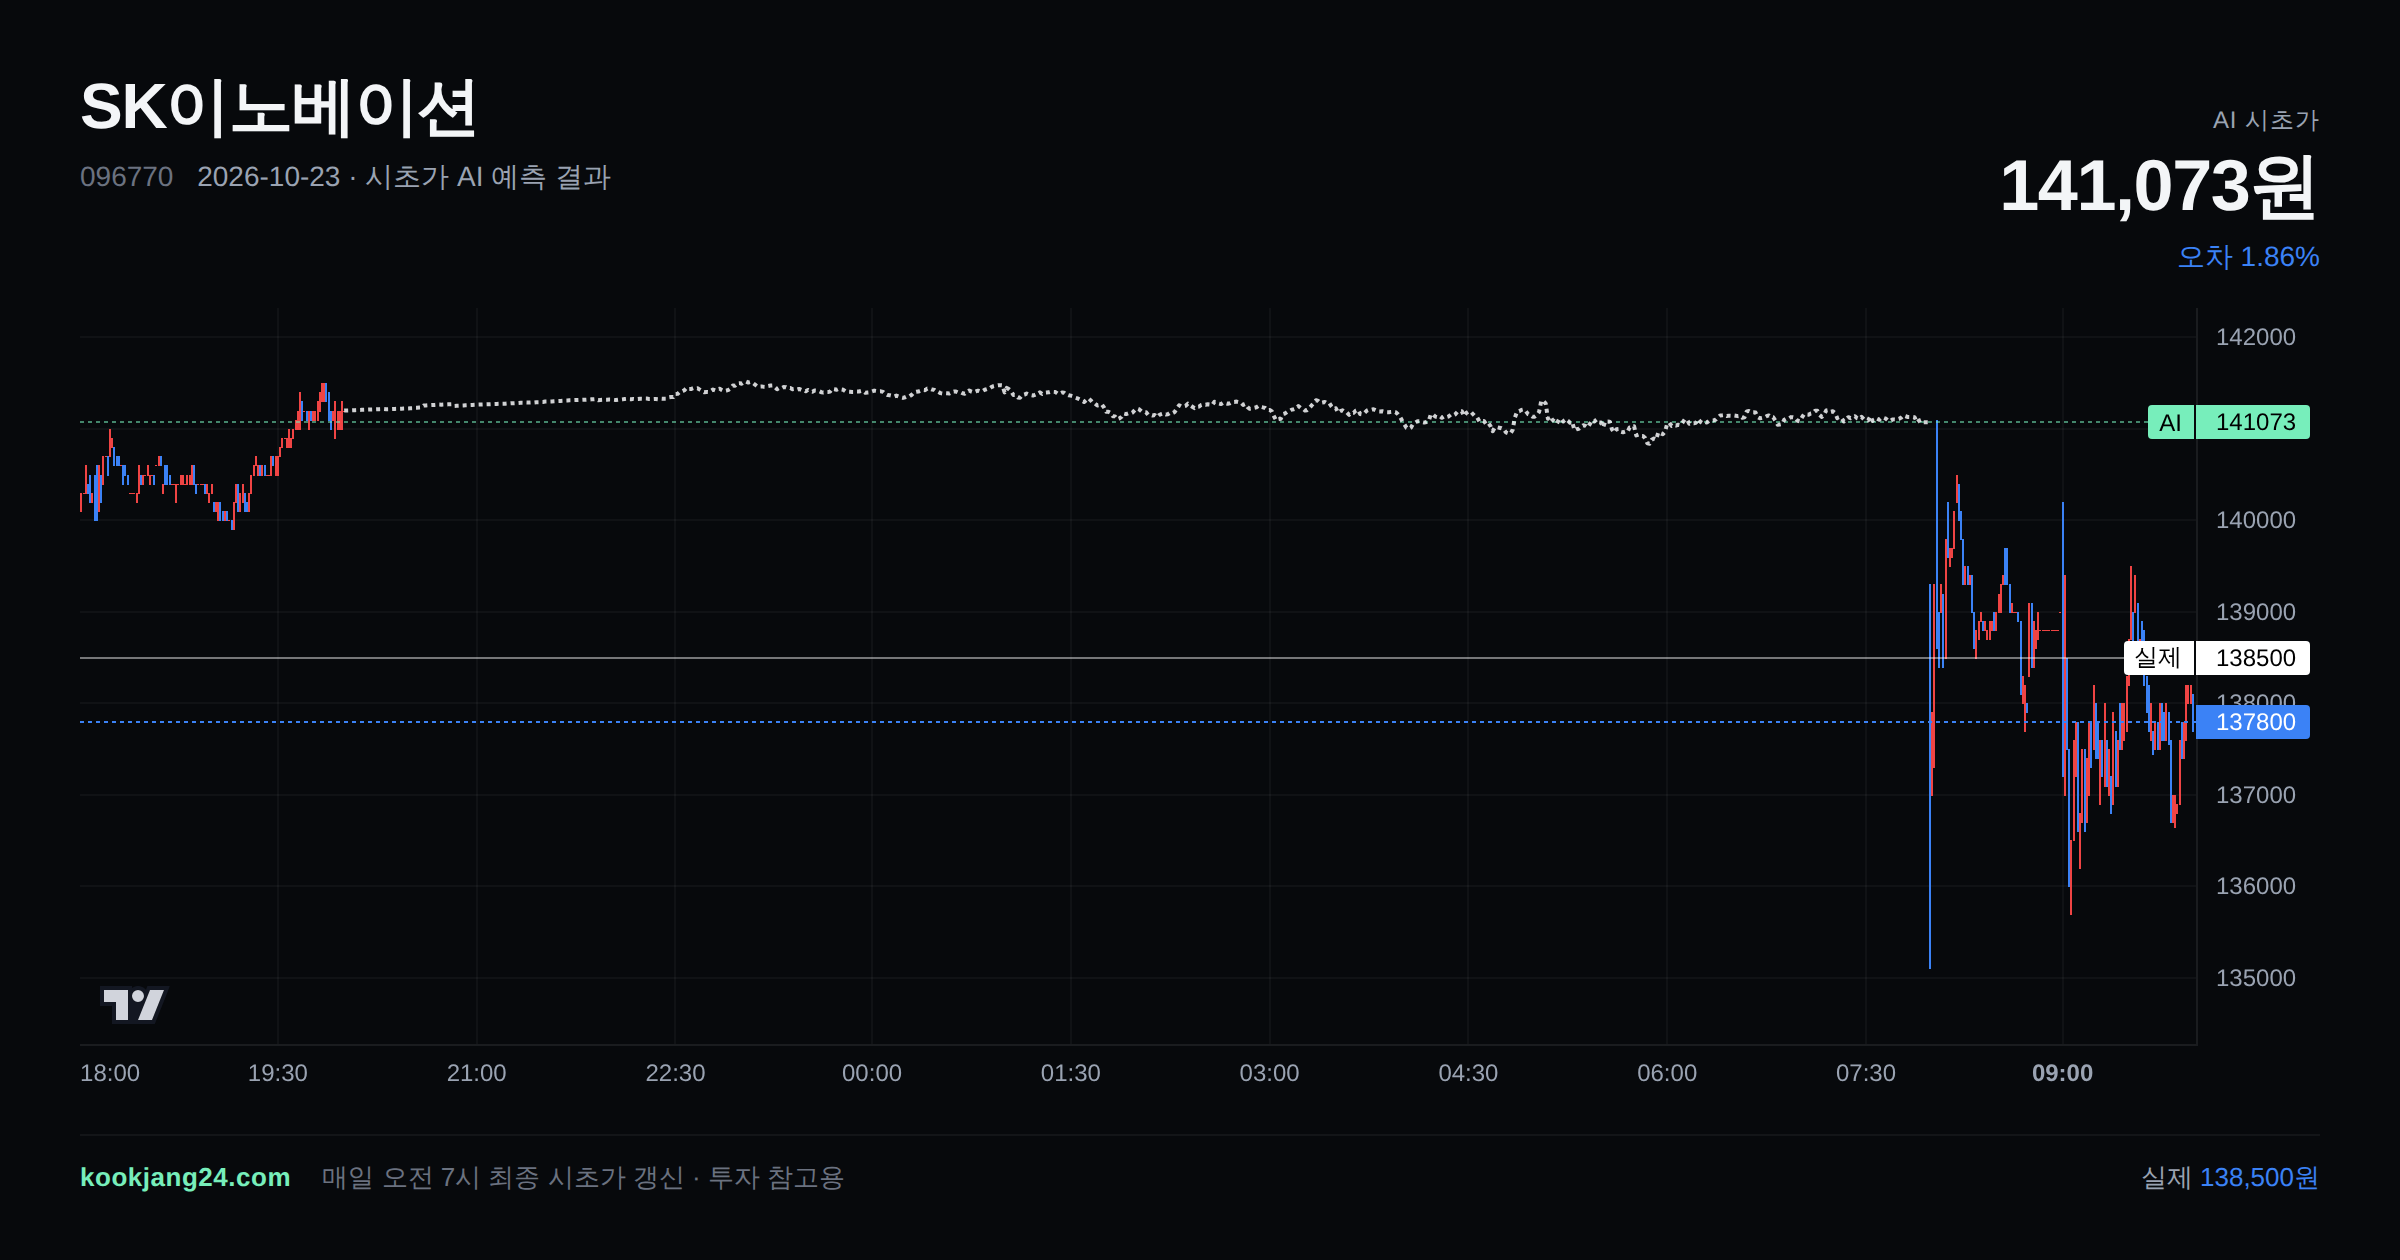Viewport: 2400px width, 1260px height.
Task: Click the 136000 price axis label
Action: pos(2256,886)
